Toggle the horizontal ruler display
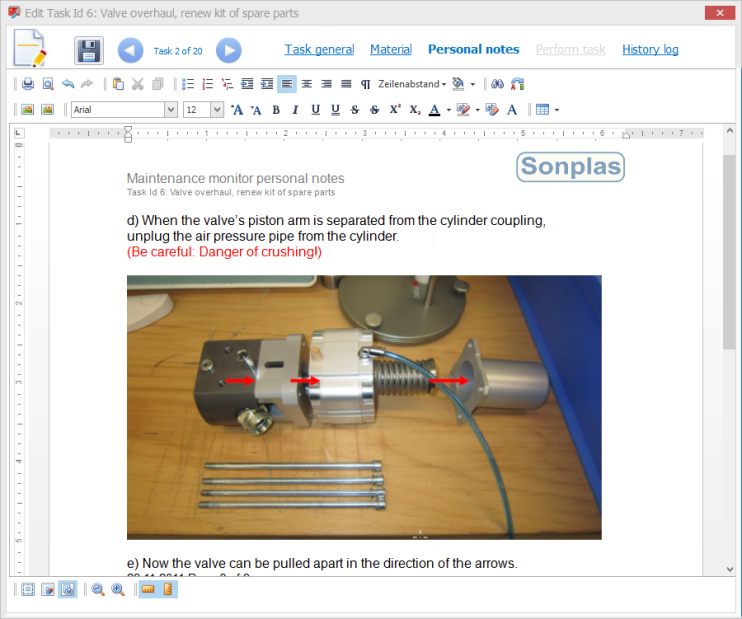 pos(148,590)
